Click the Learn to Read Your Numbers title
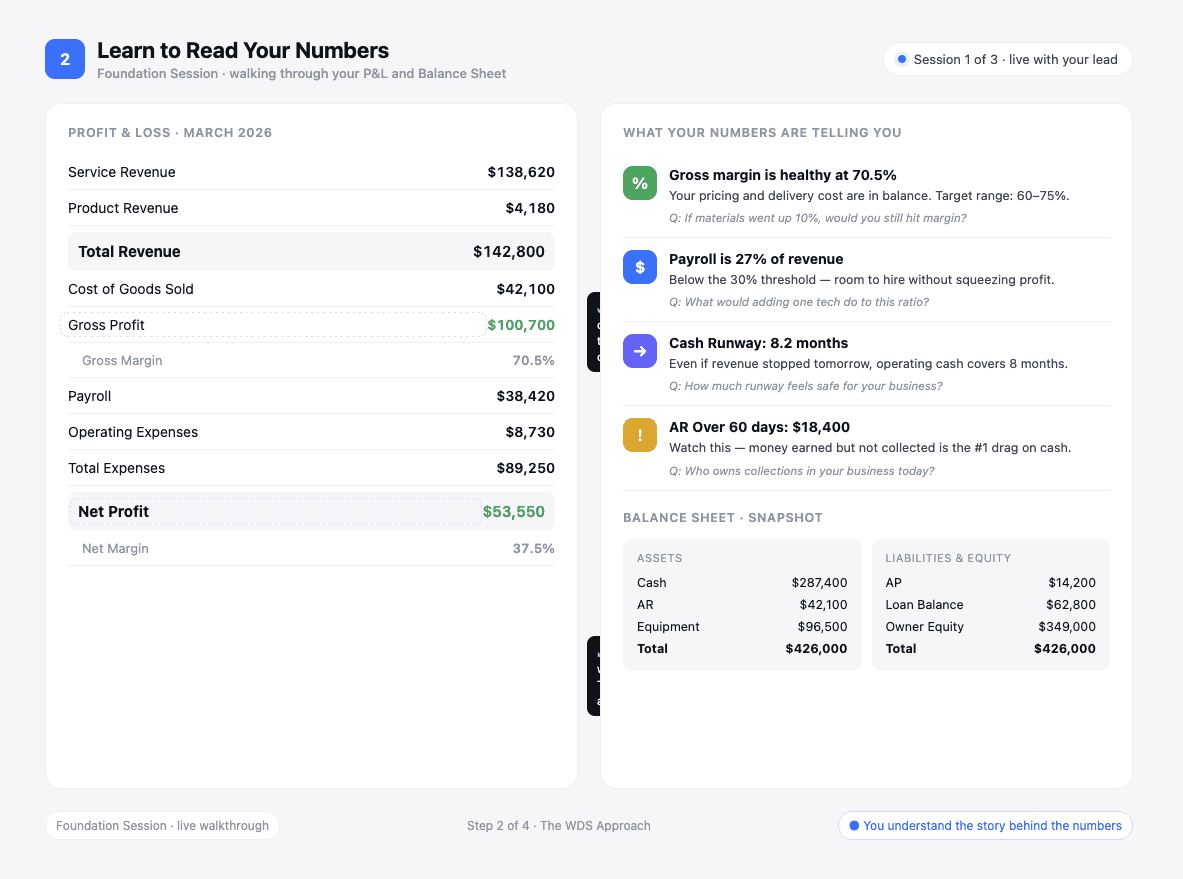The height and width of the screenshot is (879, 1183). [x=243, y=51]
